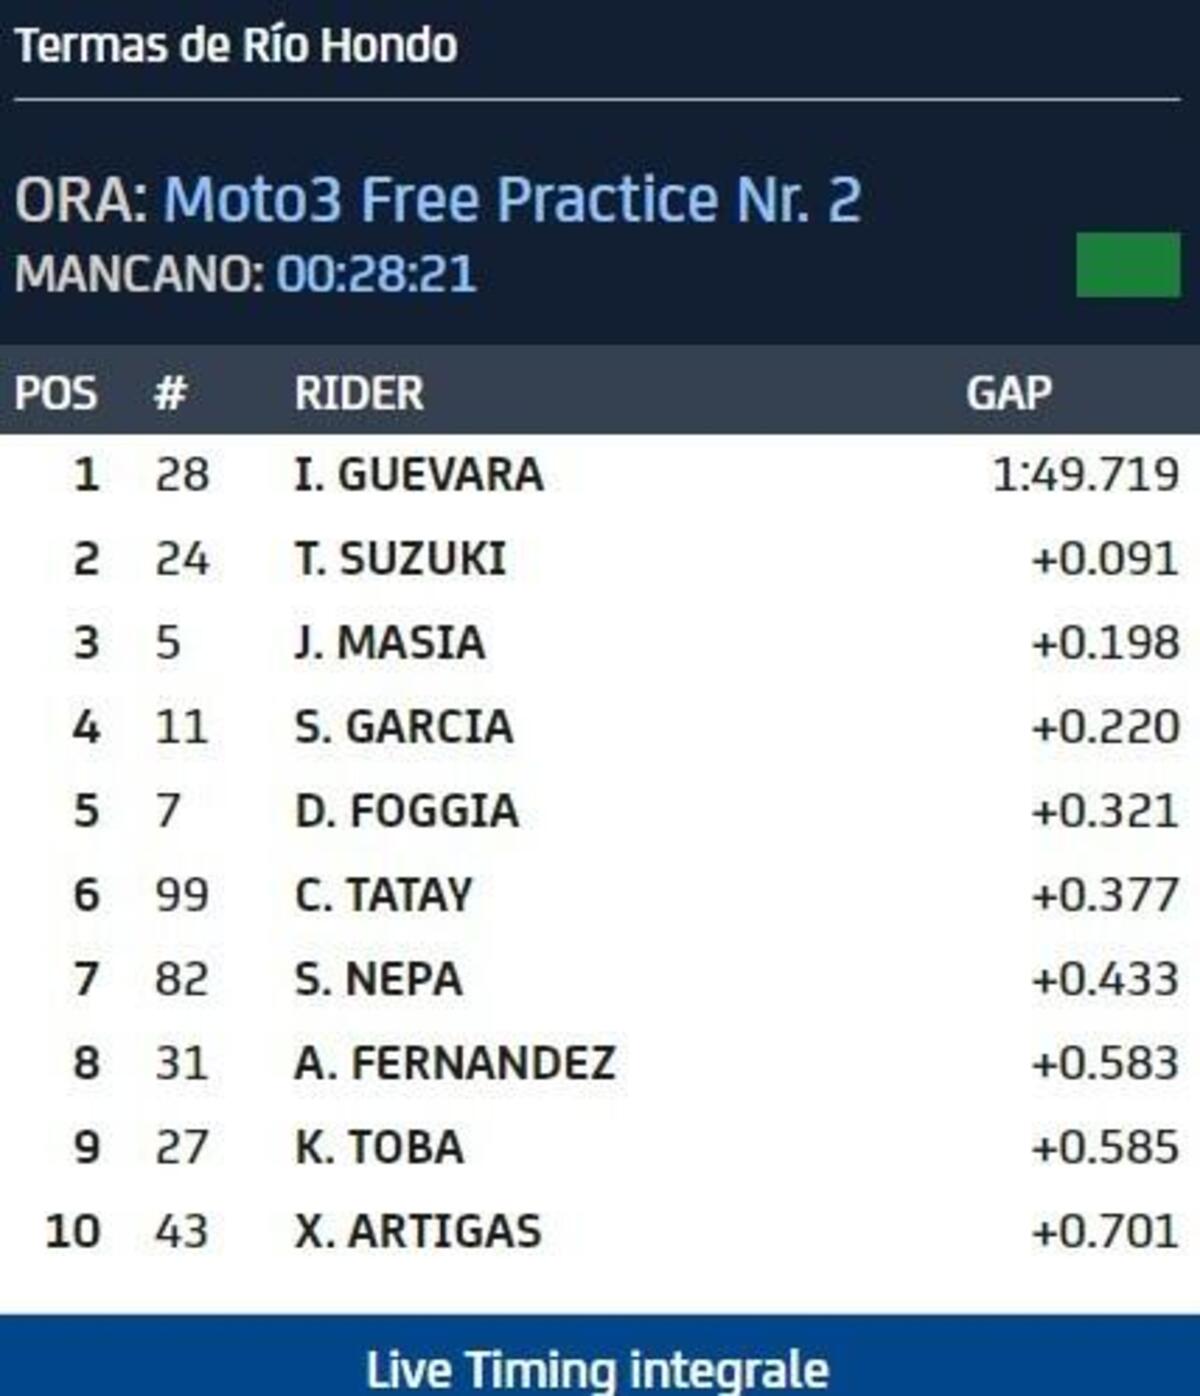Open the Moto3 Free Practice Nr. 2 session link
1200x1396 pixels.
pyautogui.click(x=511, y=198)
